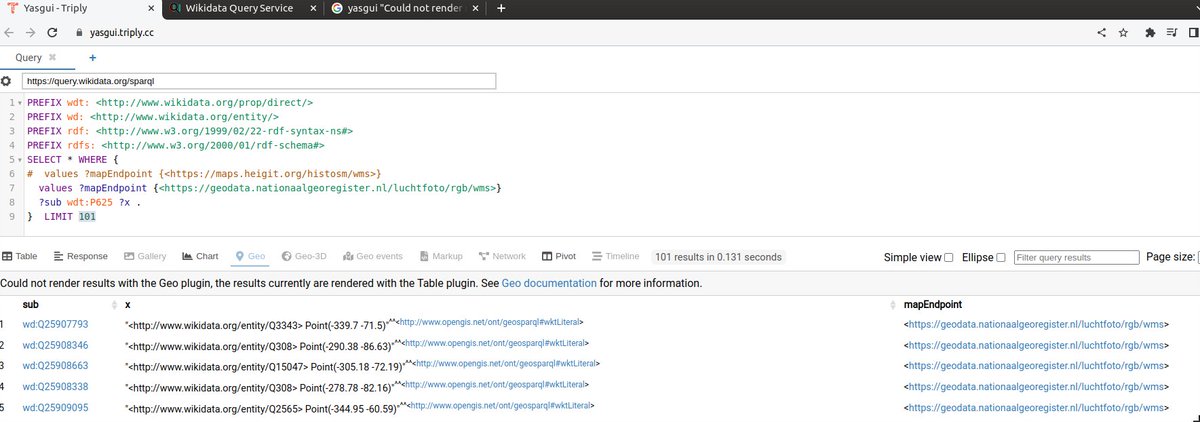Open the media control playlist icon
1200x422 pixels.
(1172, 32)
